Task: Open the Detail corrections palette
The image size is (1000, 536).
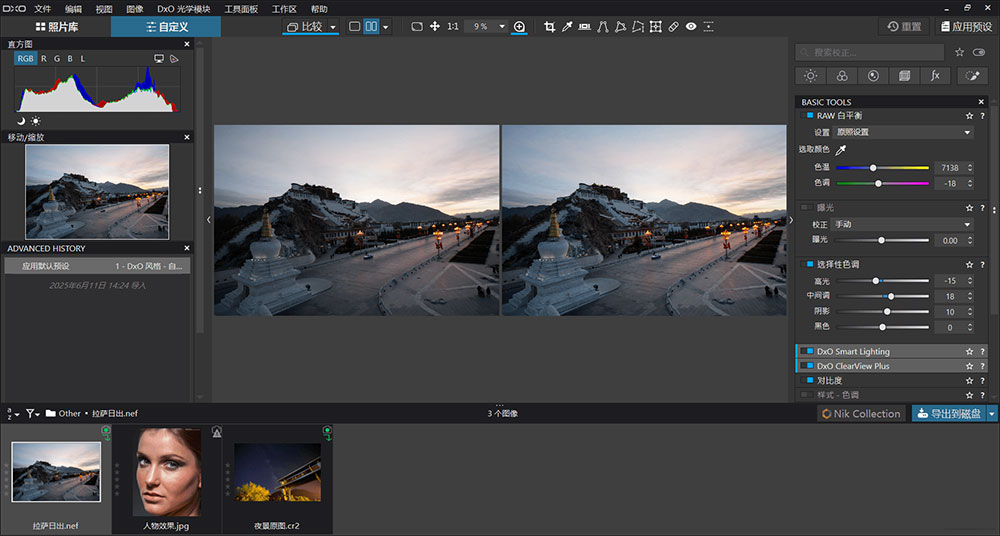Action: (873, 76)
